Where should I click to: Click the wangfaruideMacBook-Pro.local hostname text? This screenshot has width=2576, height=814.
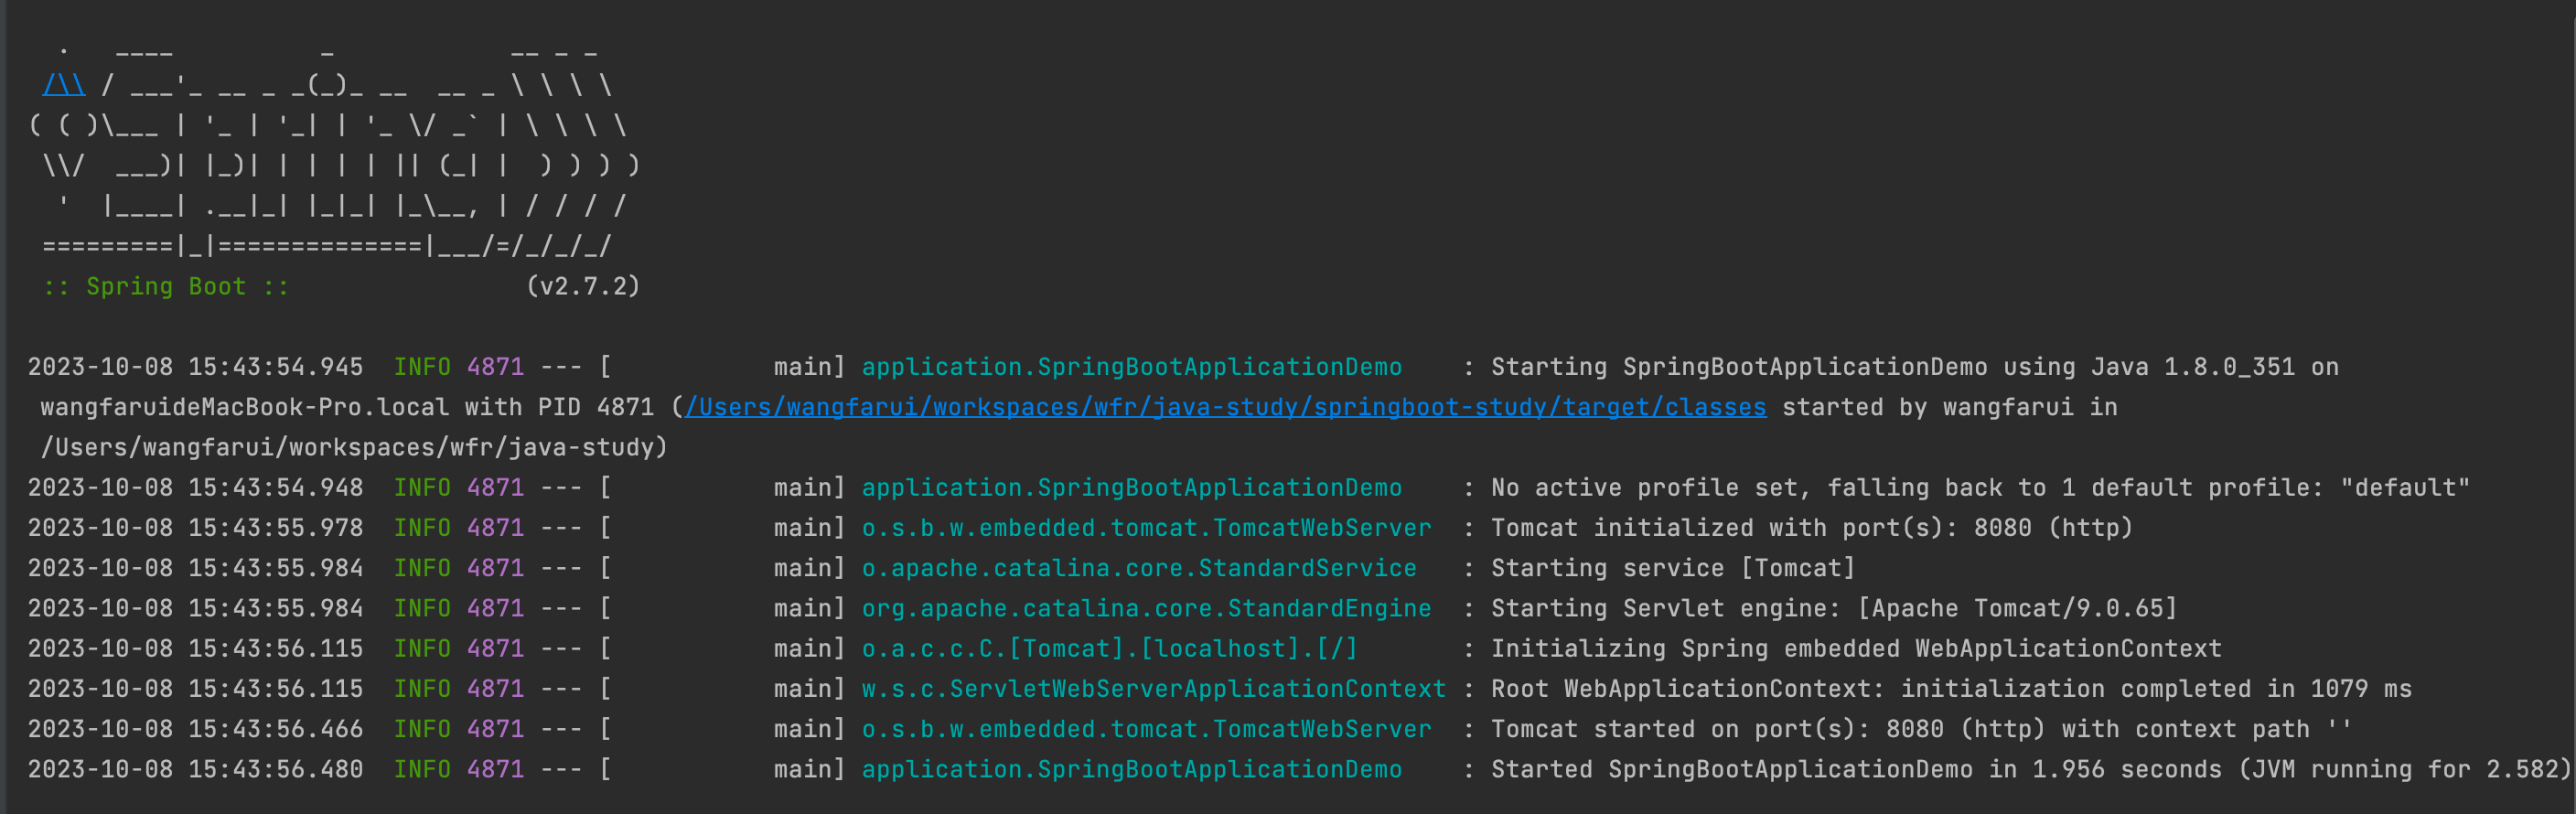tap(245, 408)
